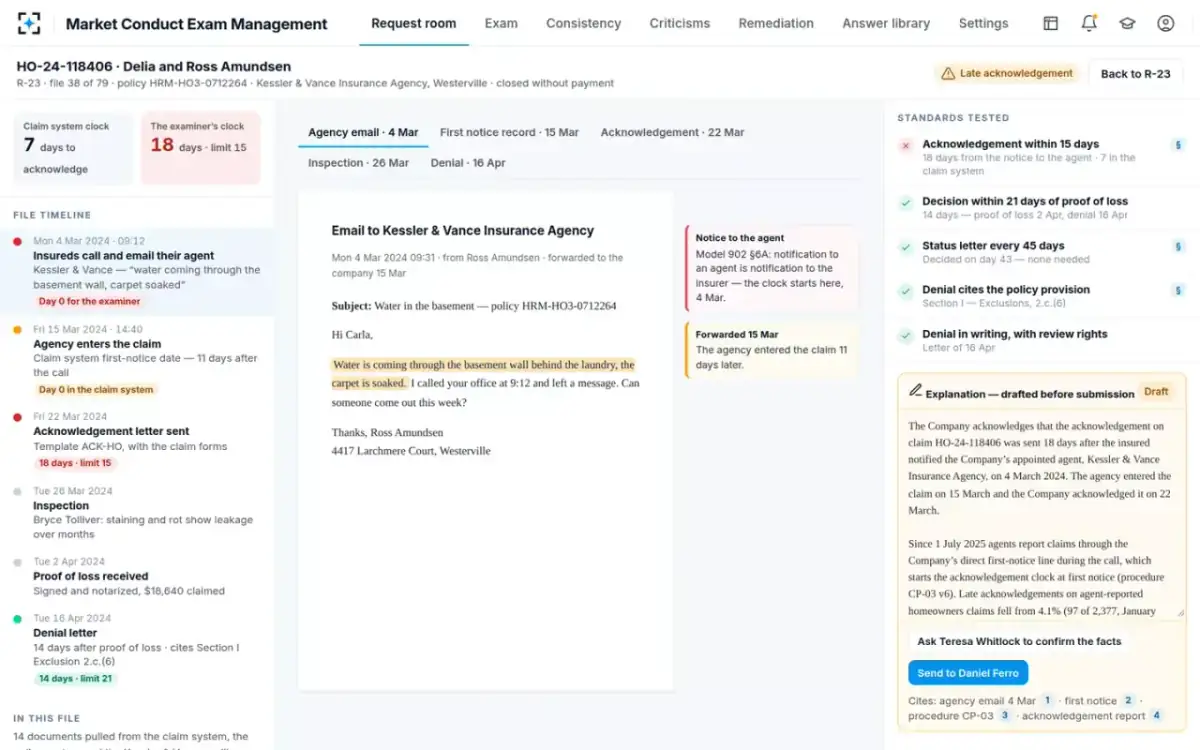Select the green marker for Denial letter event

tap(17, 619)
